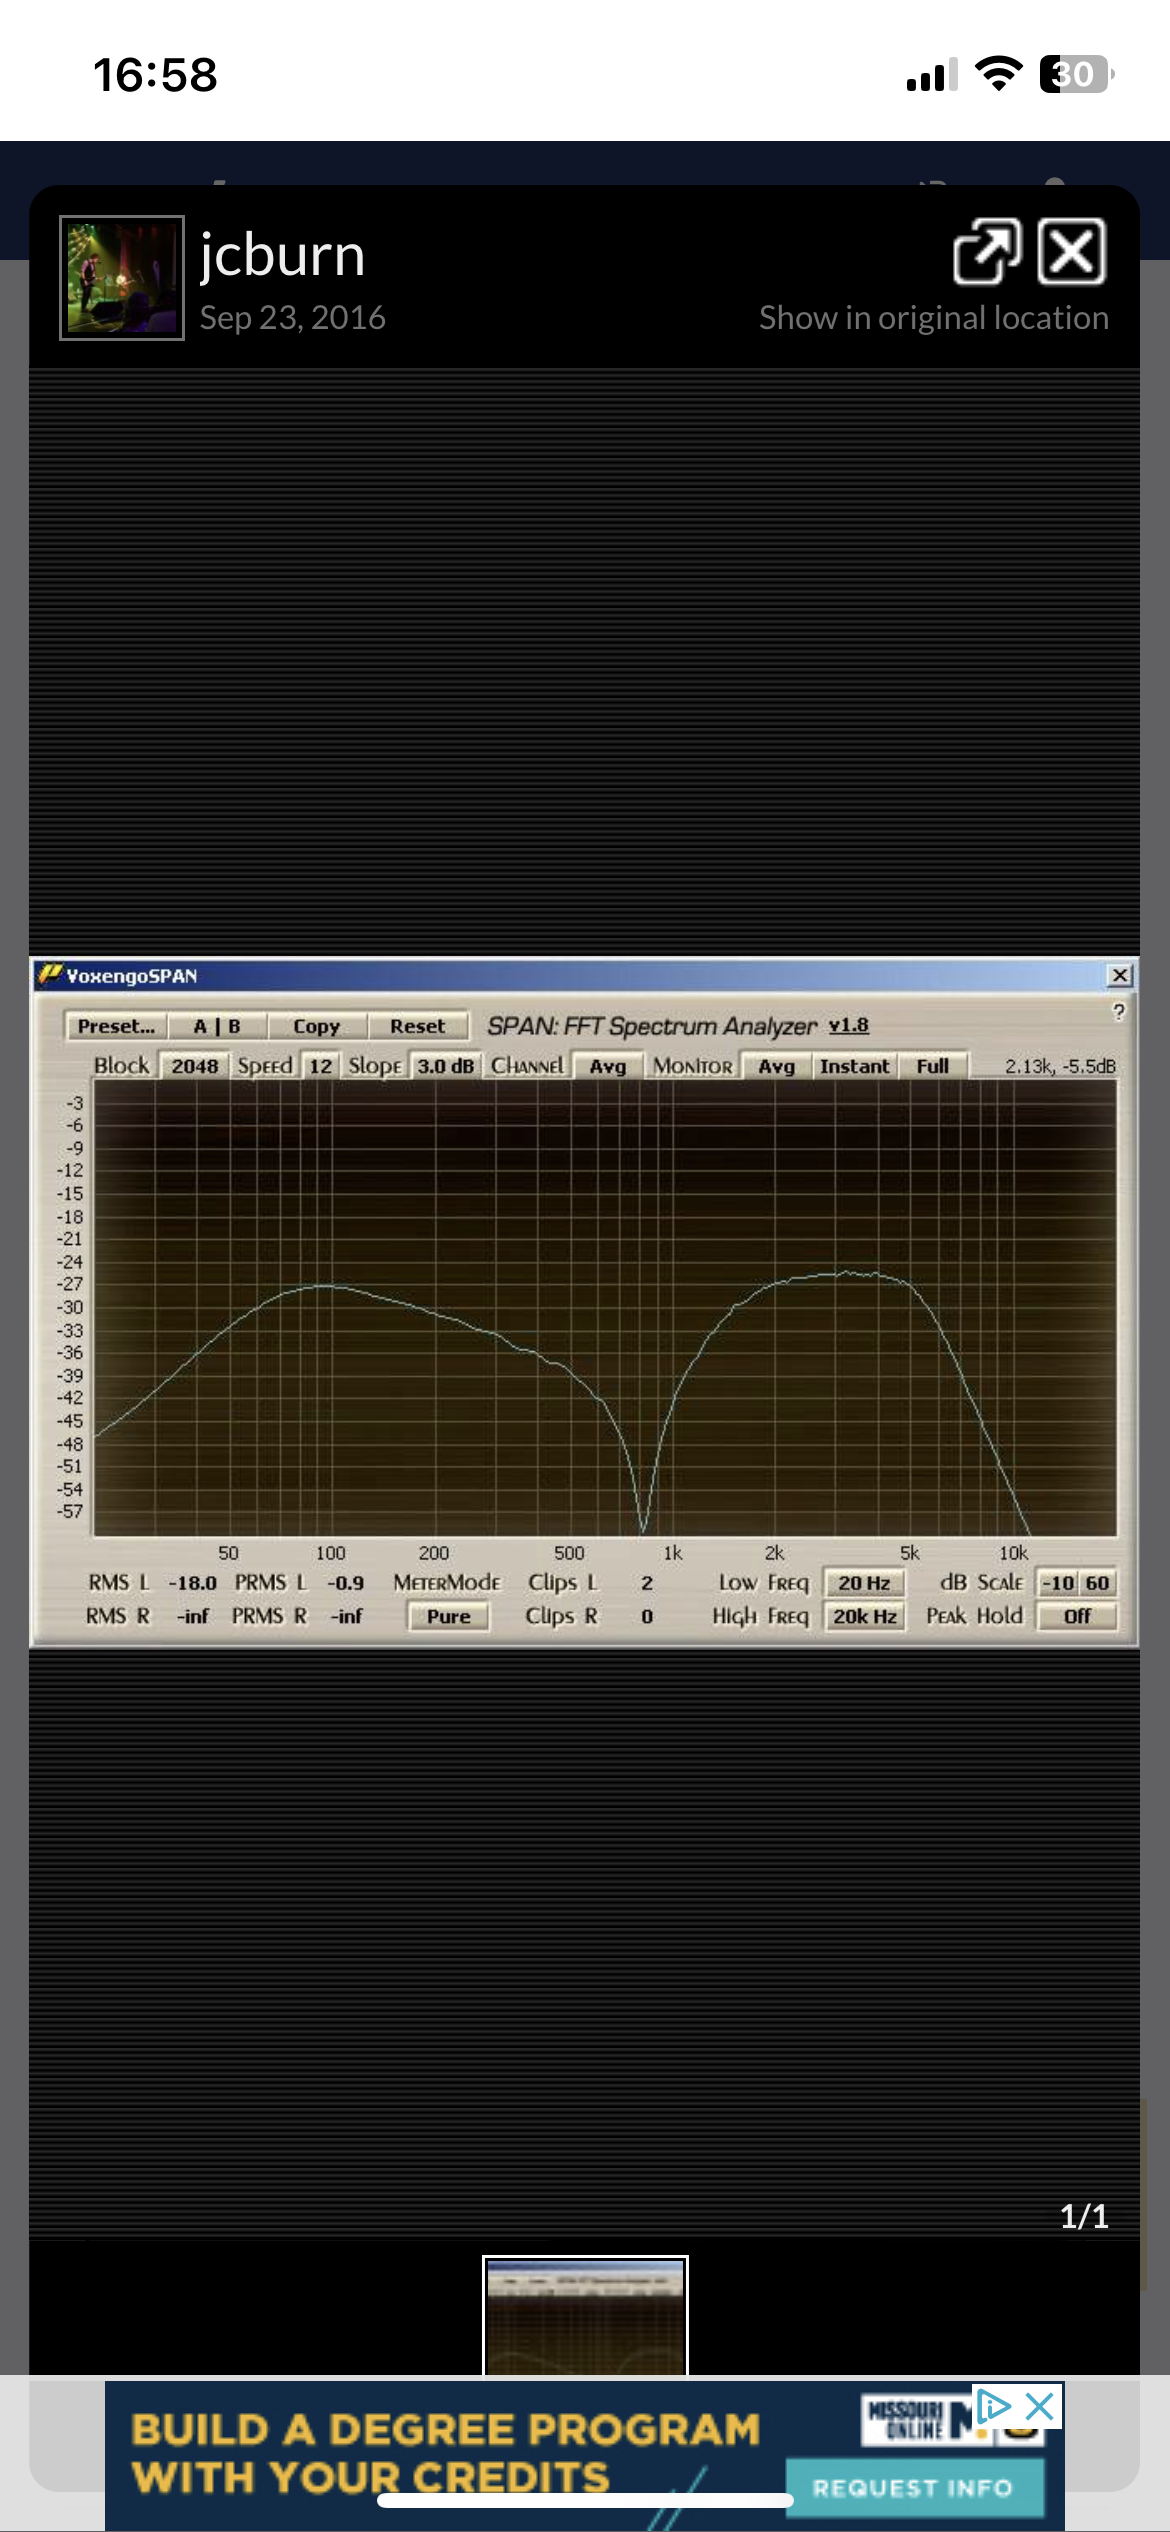
Task: Tap Sep 23, 2016 date
Action: point(292,318)
